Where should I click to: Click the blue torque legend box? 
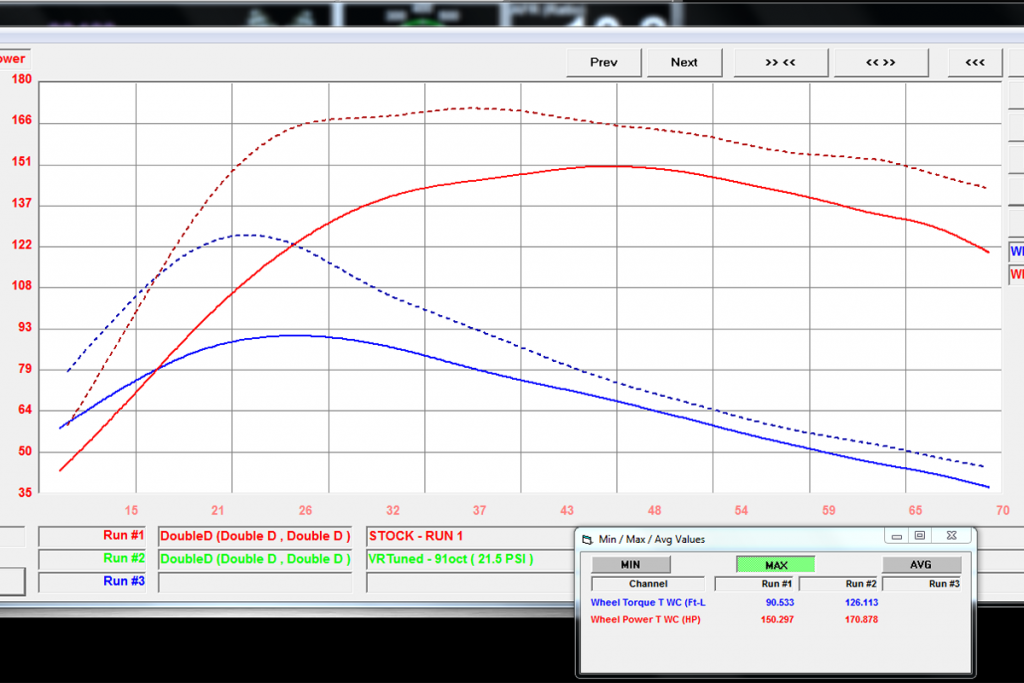1016,251
